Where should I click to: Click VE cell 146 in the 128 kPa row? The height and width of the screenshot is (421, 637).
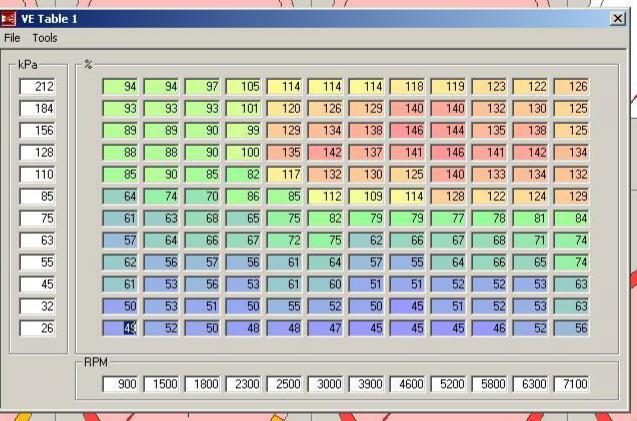point(448,152)
